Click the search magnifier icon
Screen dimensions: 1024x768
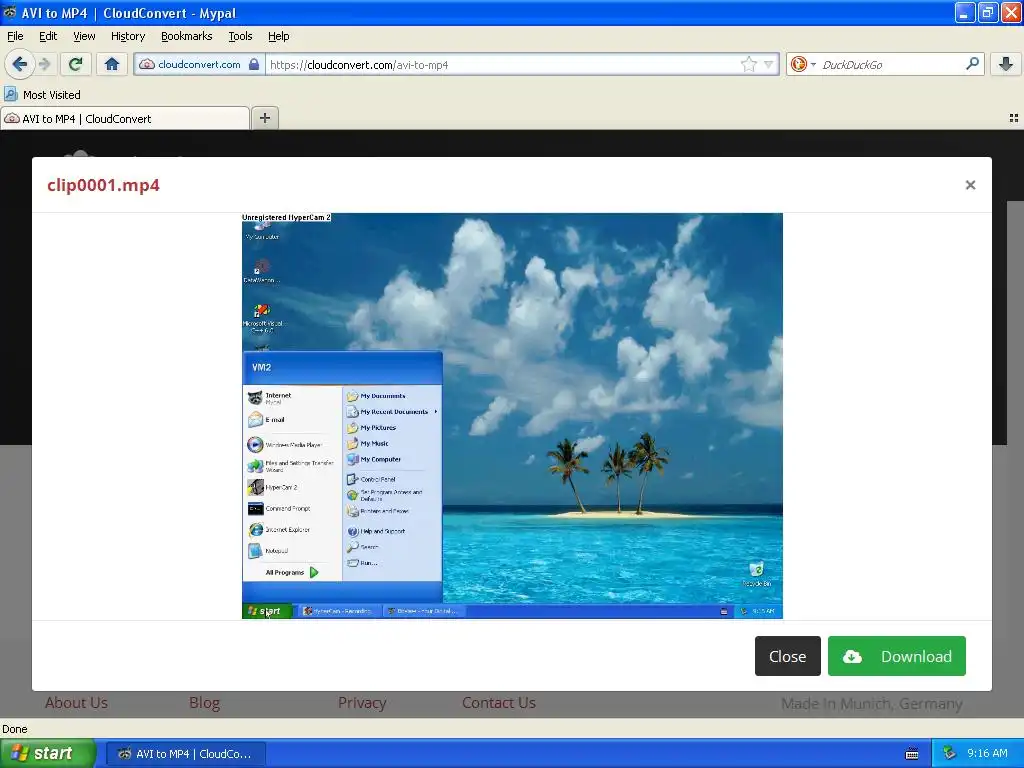pos(972,64)
